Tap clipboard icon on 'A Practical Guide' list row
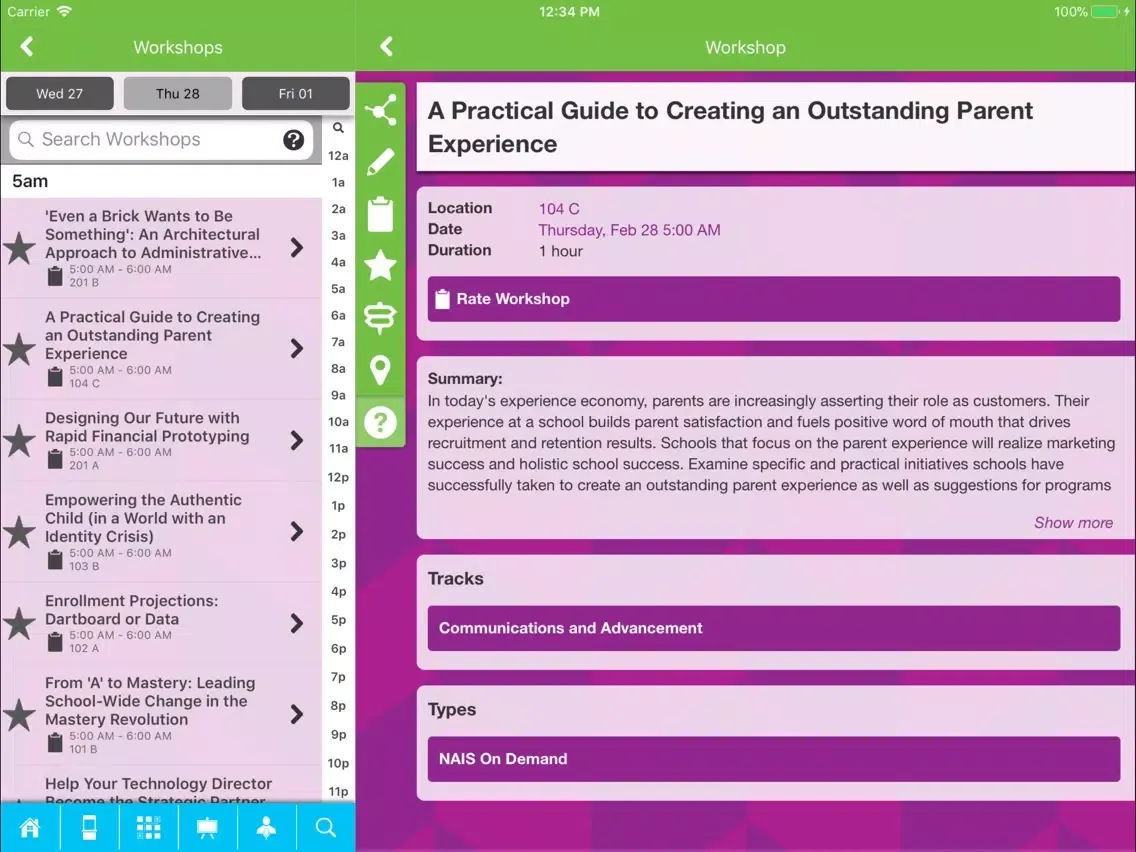 point(55,376)
